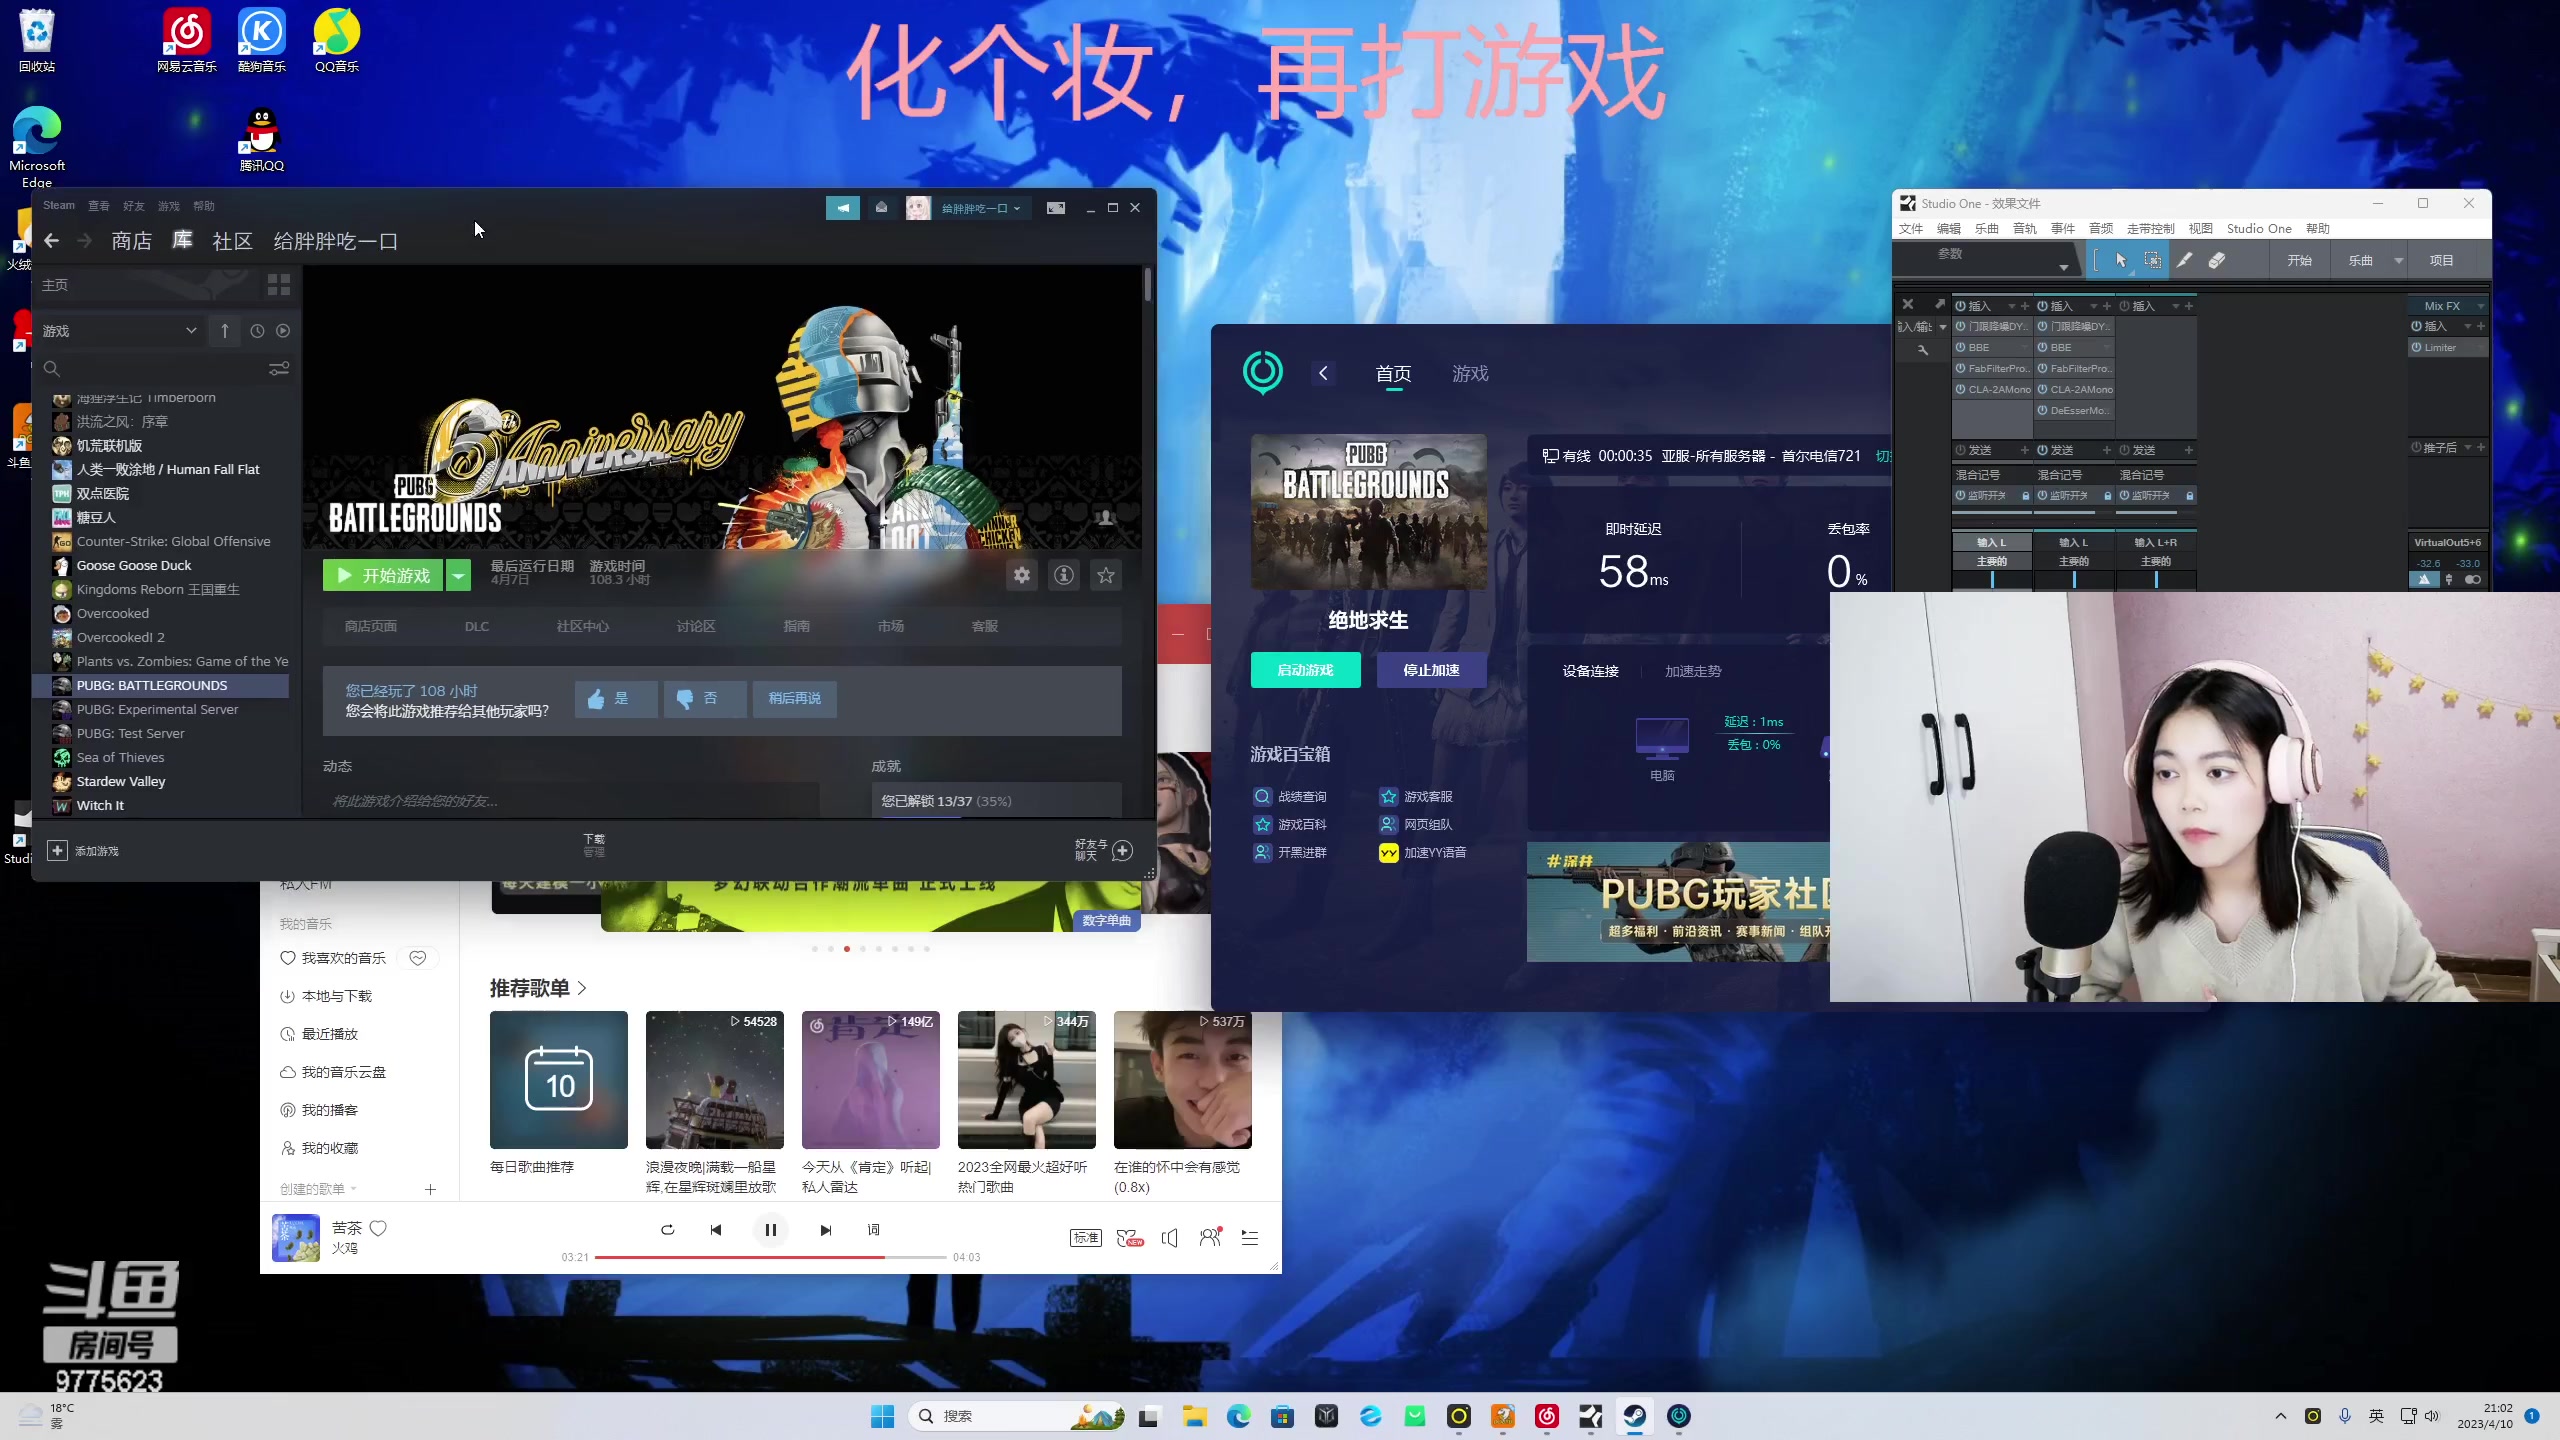Click 稍后再说 on the review prompt
The image size is (2560, 1440).
[x=794, y=699]
